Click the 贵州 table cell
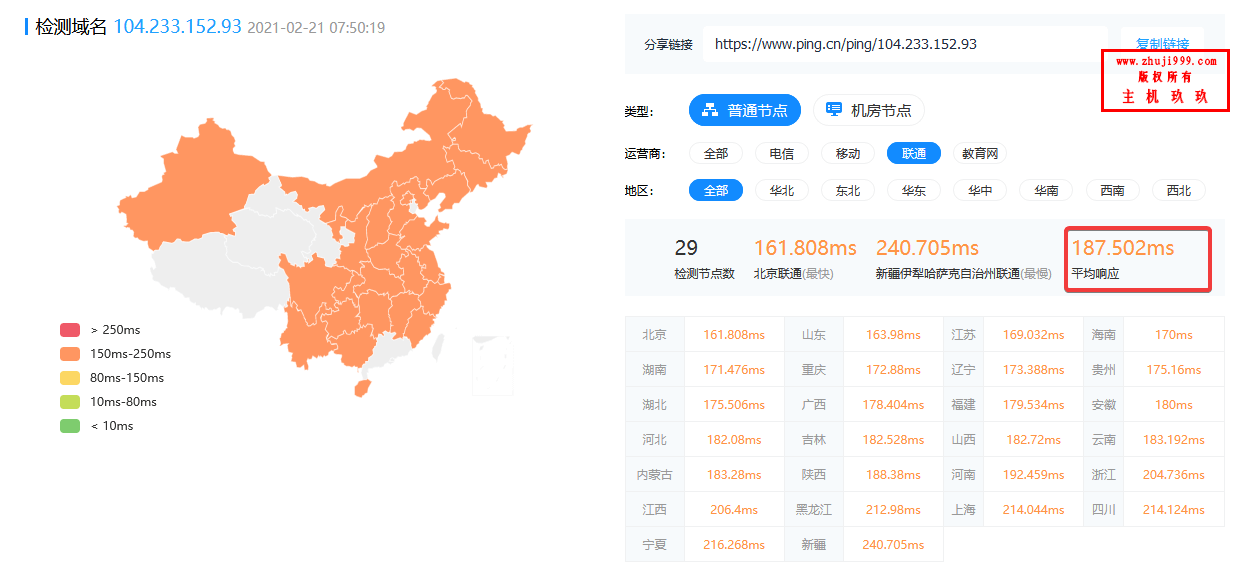 pyautogui.click(x=1104, y=370)
